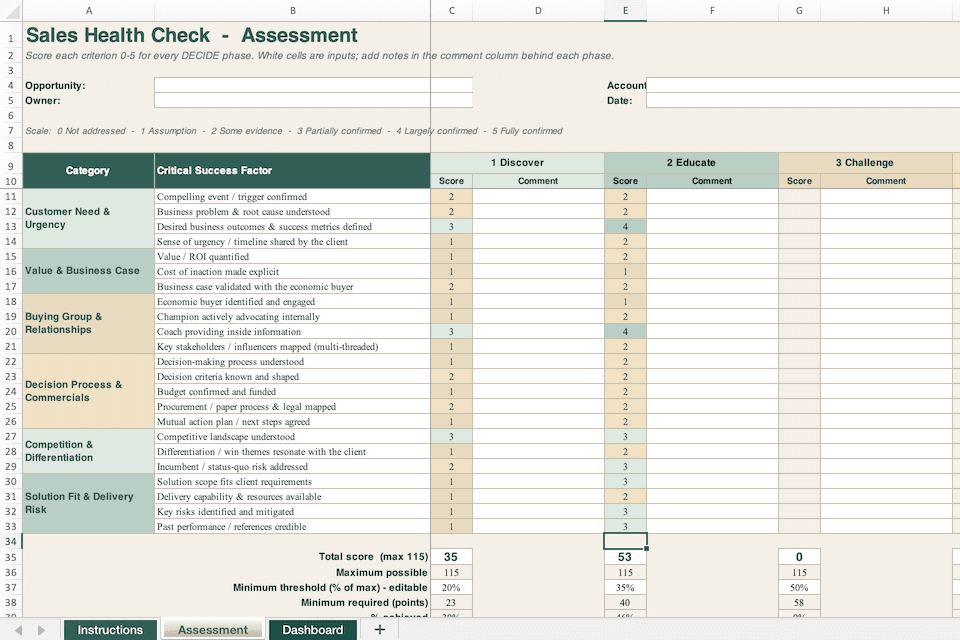Edit Challenge minimum threshold 50% cell

click(x=799, y=587)
